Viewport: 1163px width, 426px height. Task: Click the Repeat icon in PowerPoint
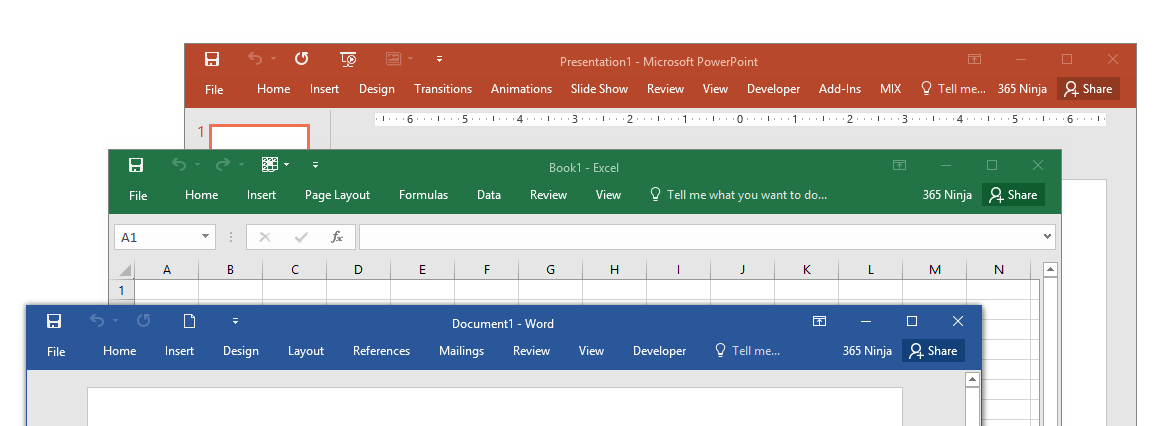tap(301, 59)
